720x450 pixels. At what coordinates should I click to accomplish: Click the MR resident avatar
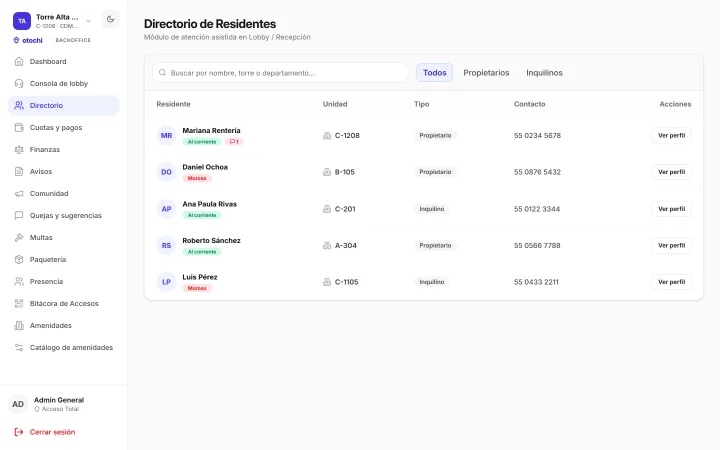click(x=166, y=135)
